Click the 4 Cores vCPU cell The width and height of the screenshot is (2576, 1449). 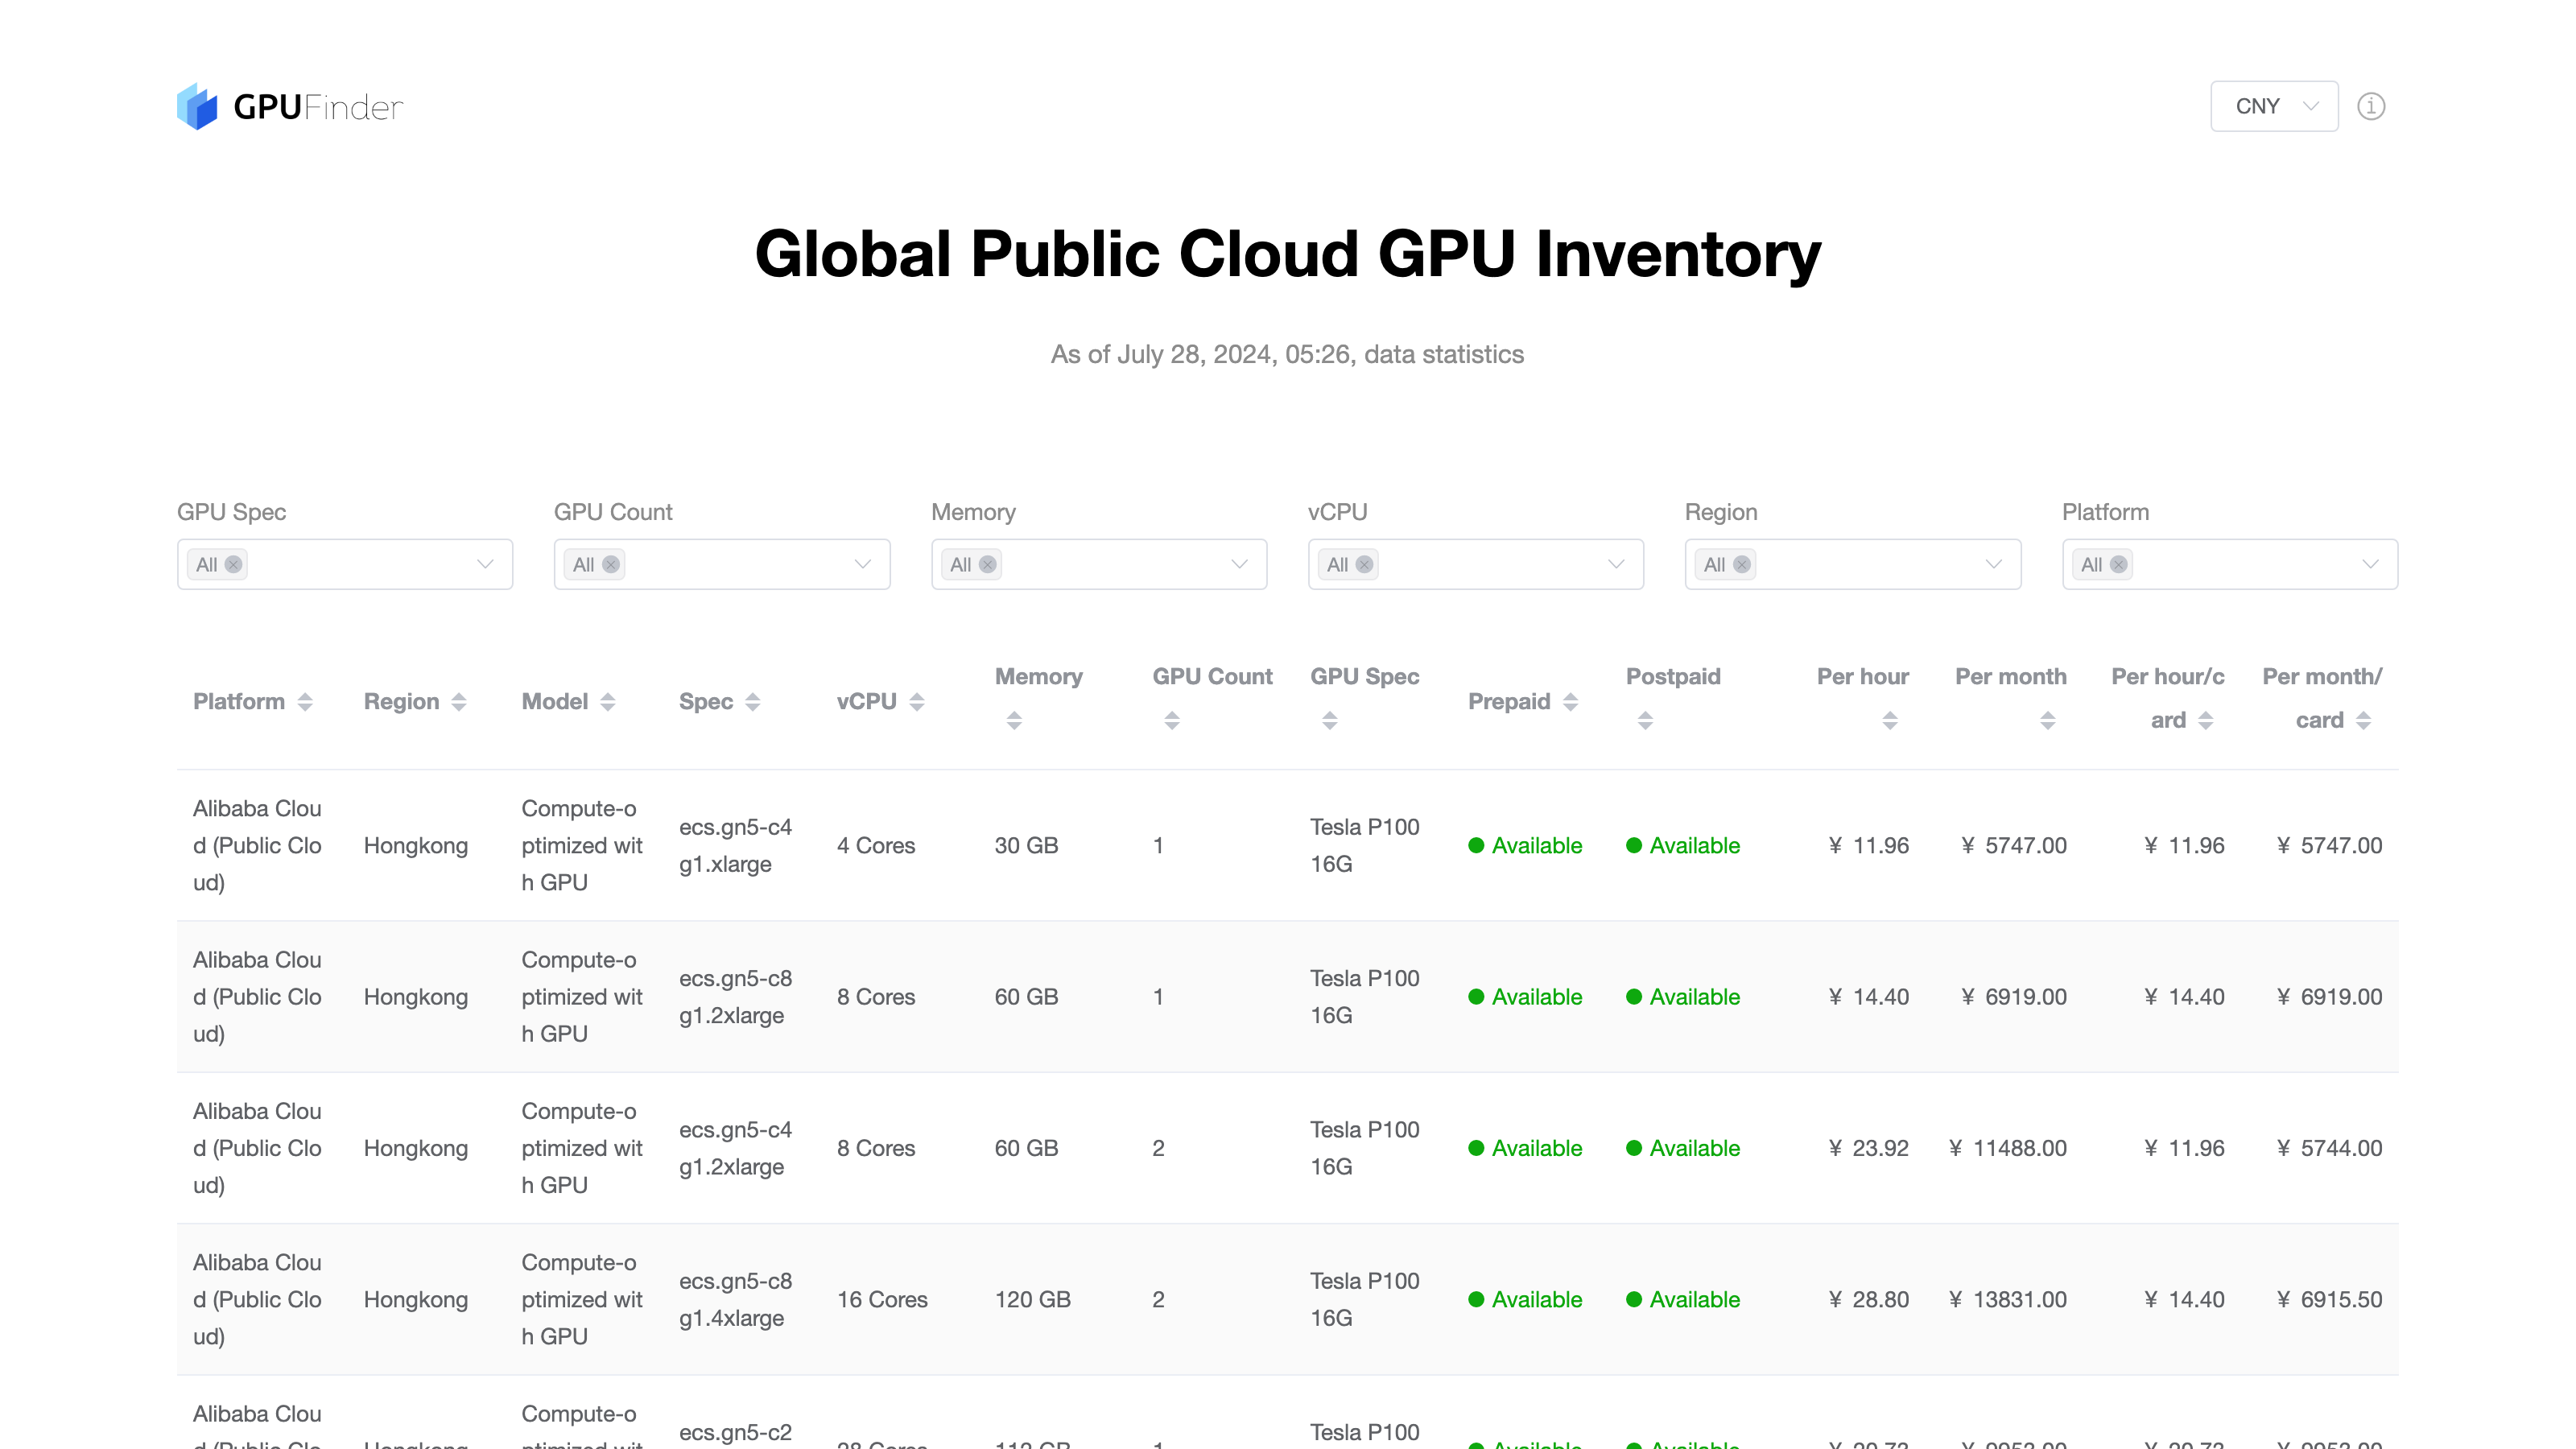(876, 845)
